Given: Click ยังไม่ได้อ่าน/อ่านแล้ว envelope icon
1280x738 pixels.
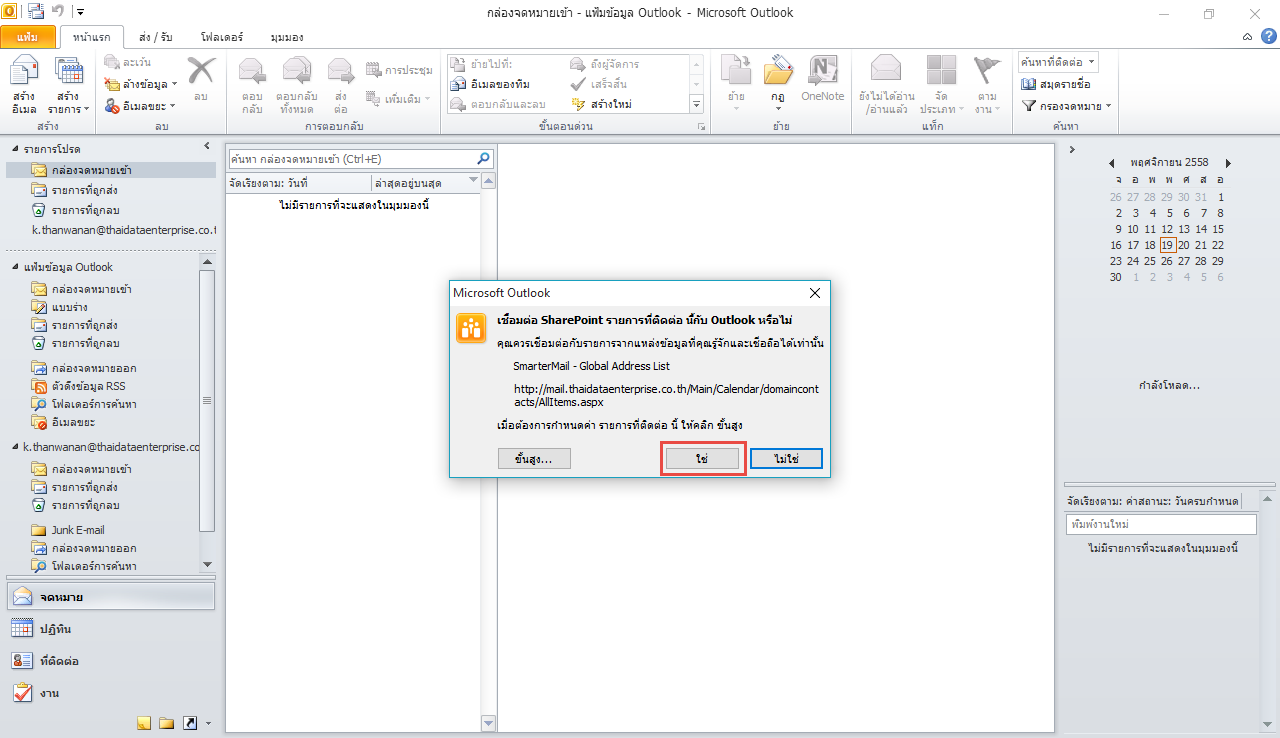Looking at the screenshot, I should 886,70.
